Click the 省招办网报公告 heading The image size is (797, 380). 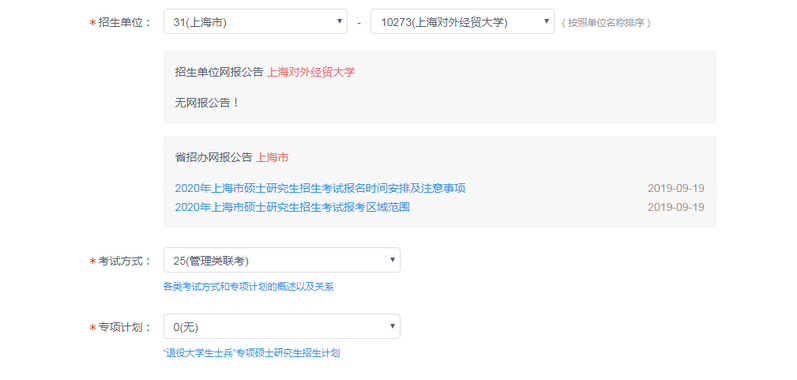(x=213, y=157)
